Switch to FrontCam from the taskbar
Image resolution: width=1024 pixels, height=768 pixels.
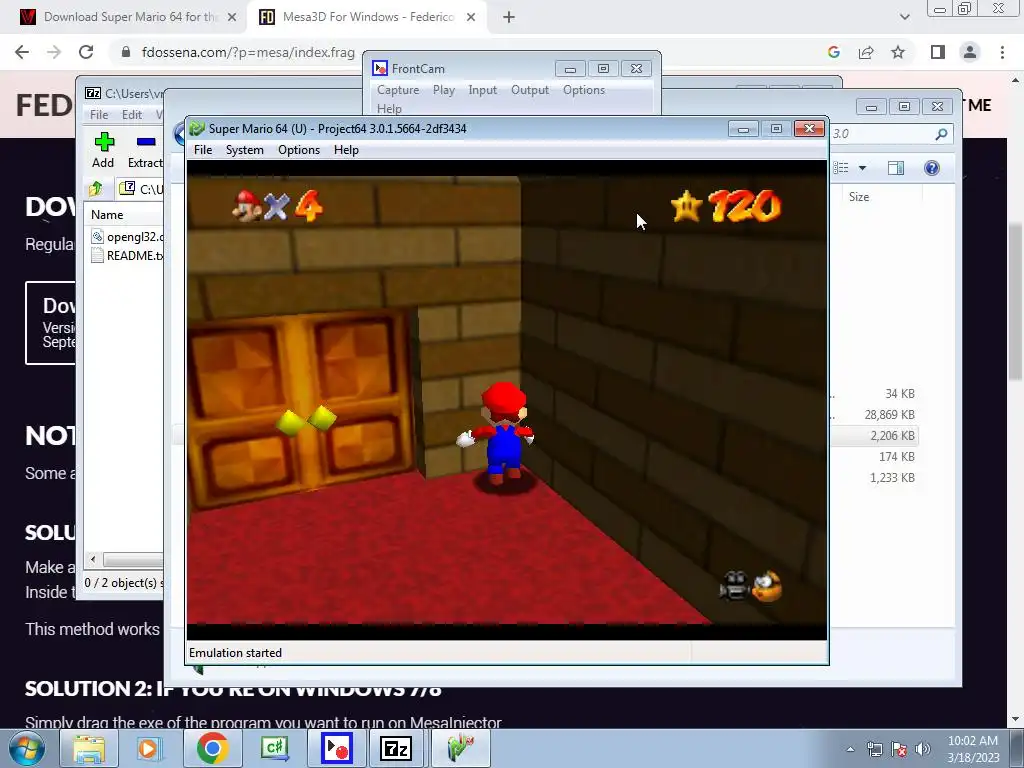pyautogui.click(x=336, y=748)
